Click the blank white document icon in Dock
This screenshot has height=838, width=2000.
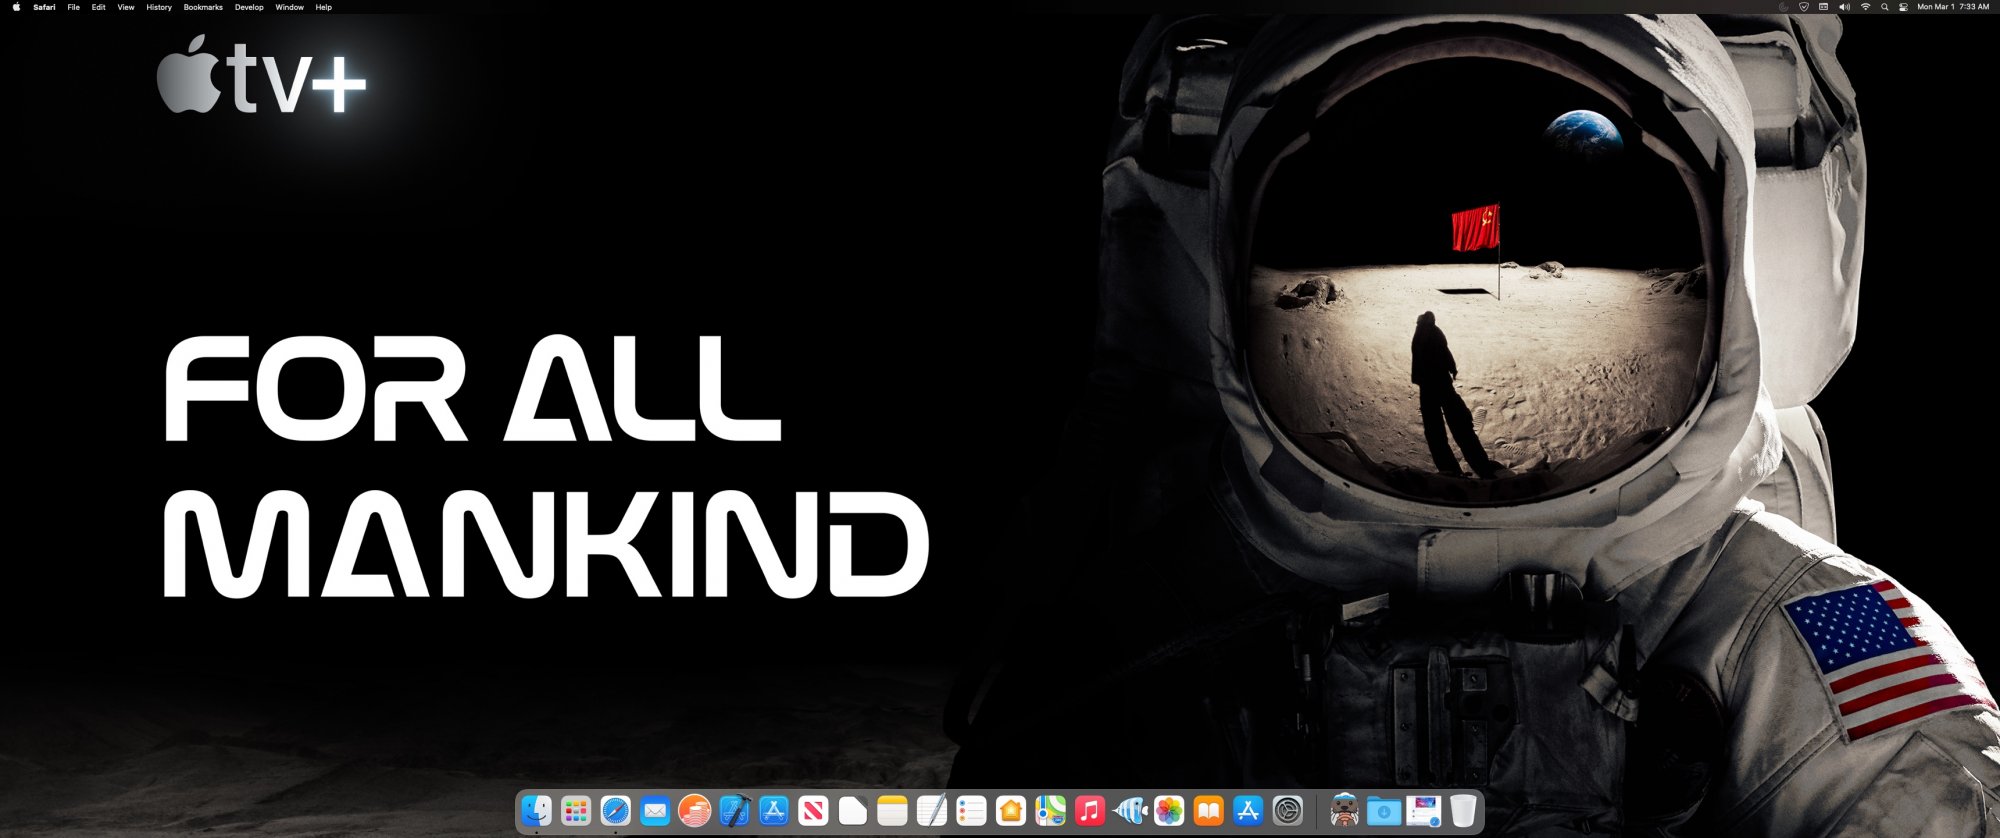(x=853, y=810)
